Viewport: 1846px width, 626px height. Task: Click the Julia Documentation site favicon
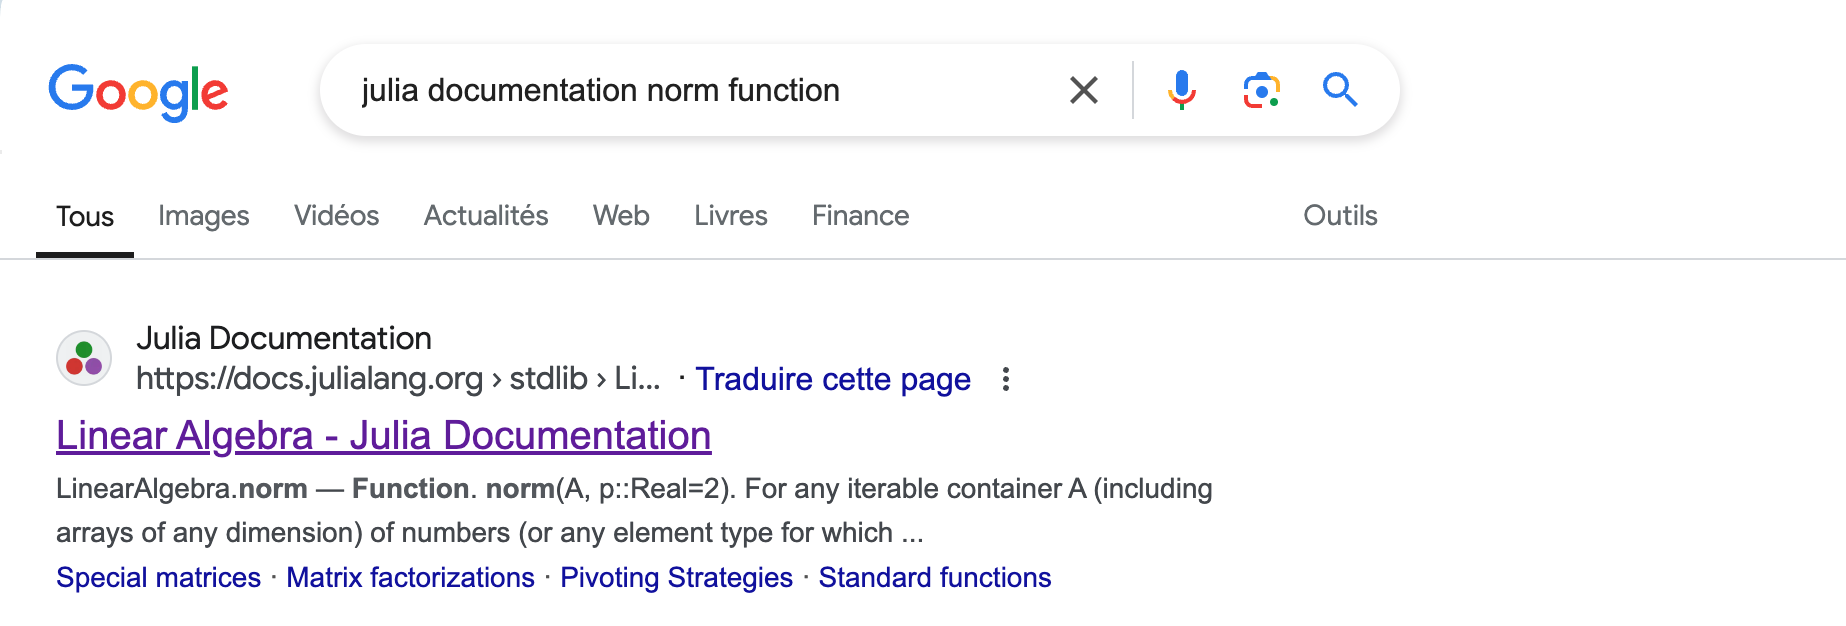[84, 358]
